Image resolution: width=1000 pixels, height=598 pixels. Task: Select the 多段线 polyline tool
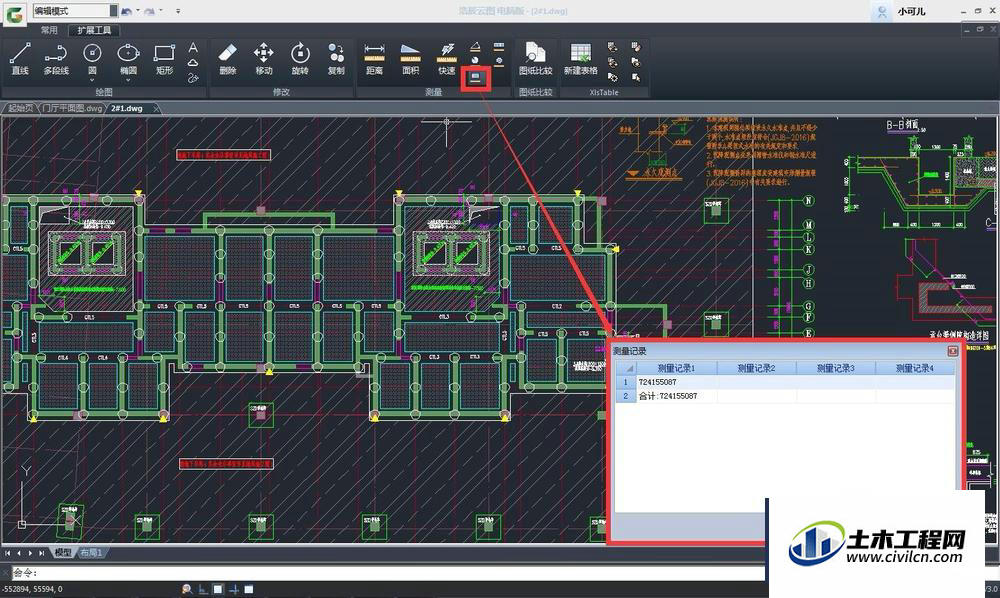56,59
